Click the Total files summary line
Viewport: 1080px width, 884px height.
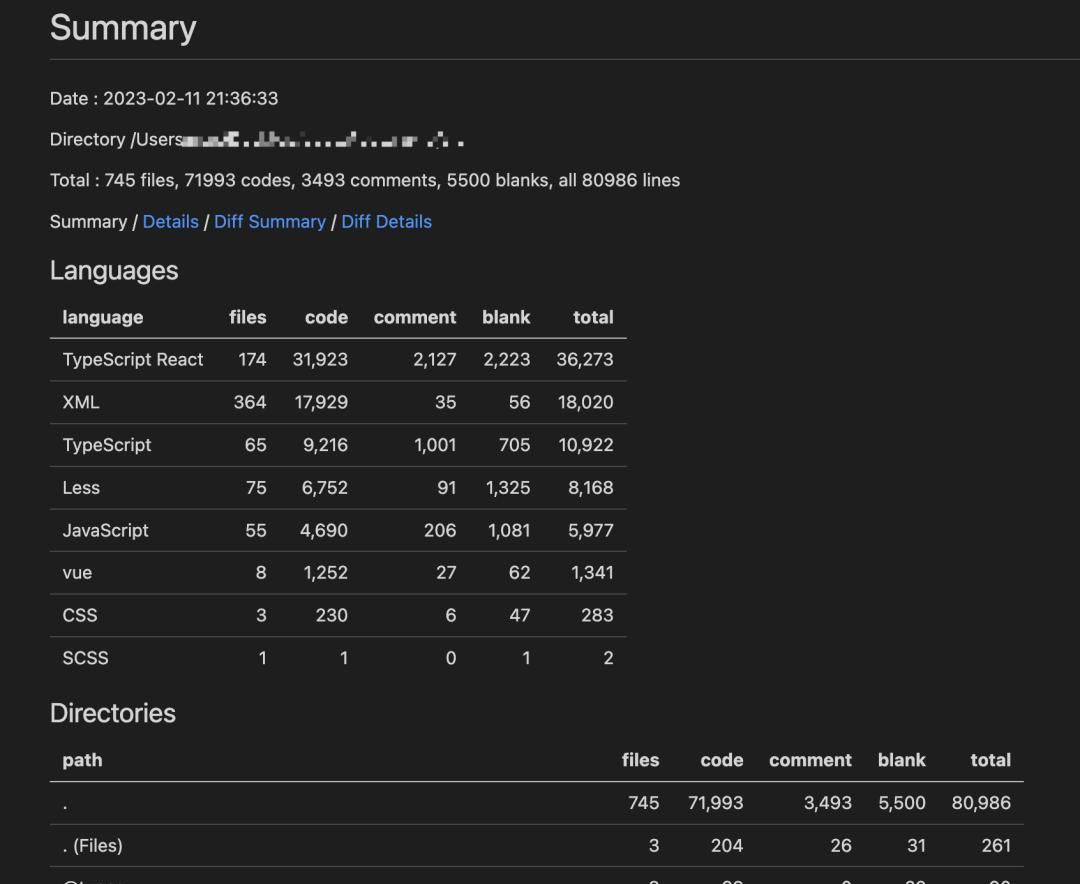click(x=365, y=181)
